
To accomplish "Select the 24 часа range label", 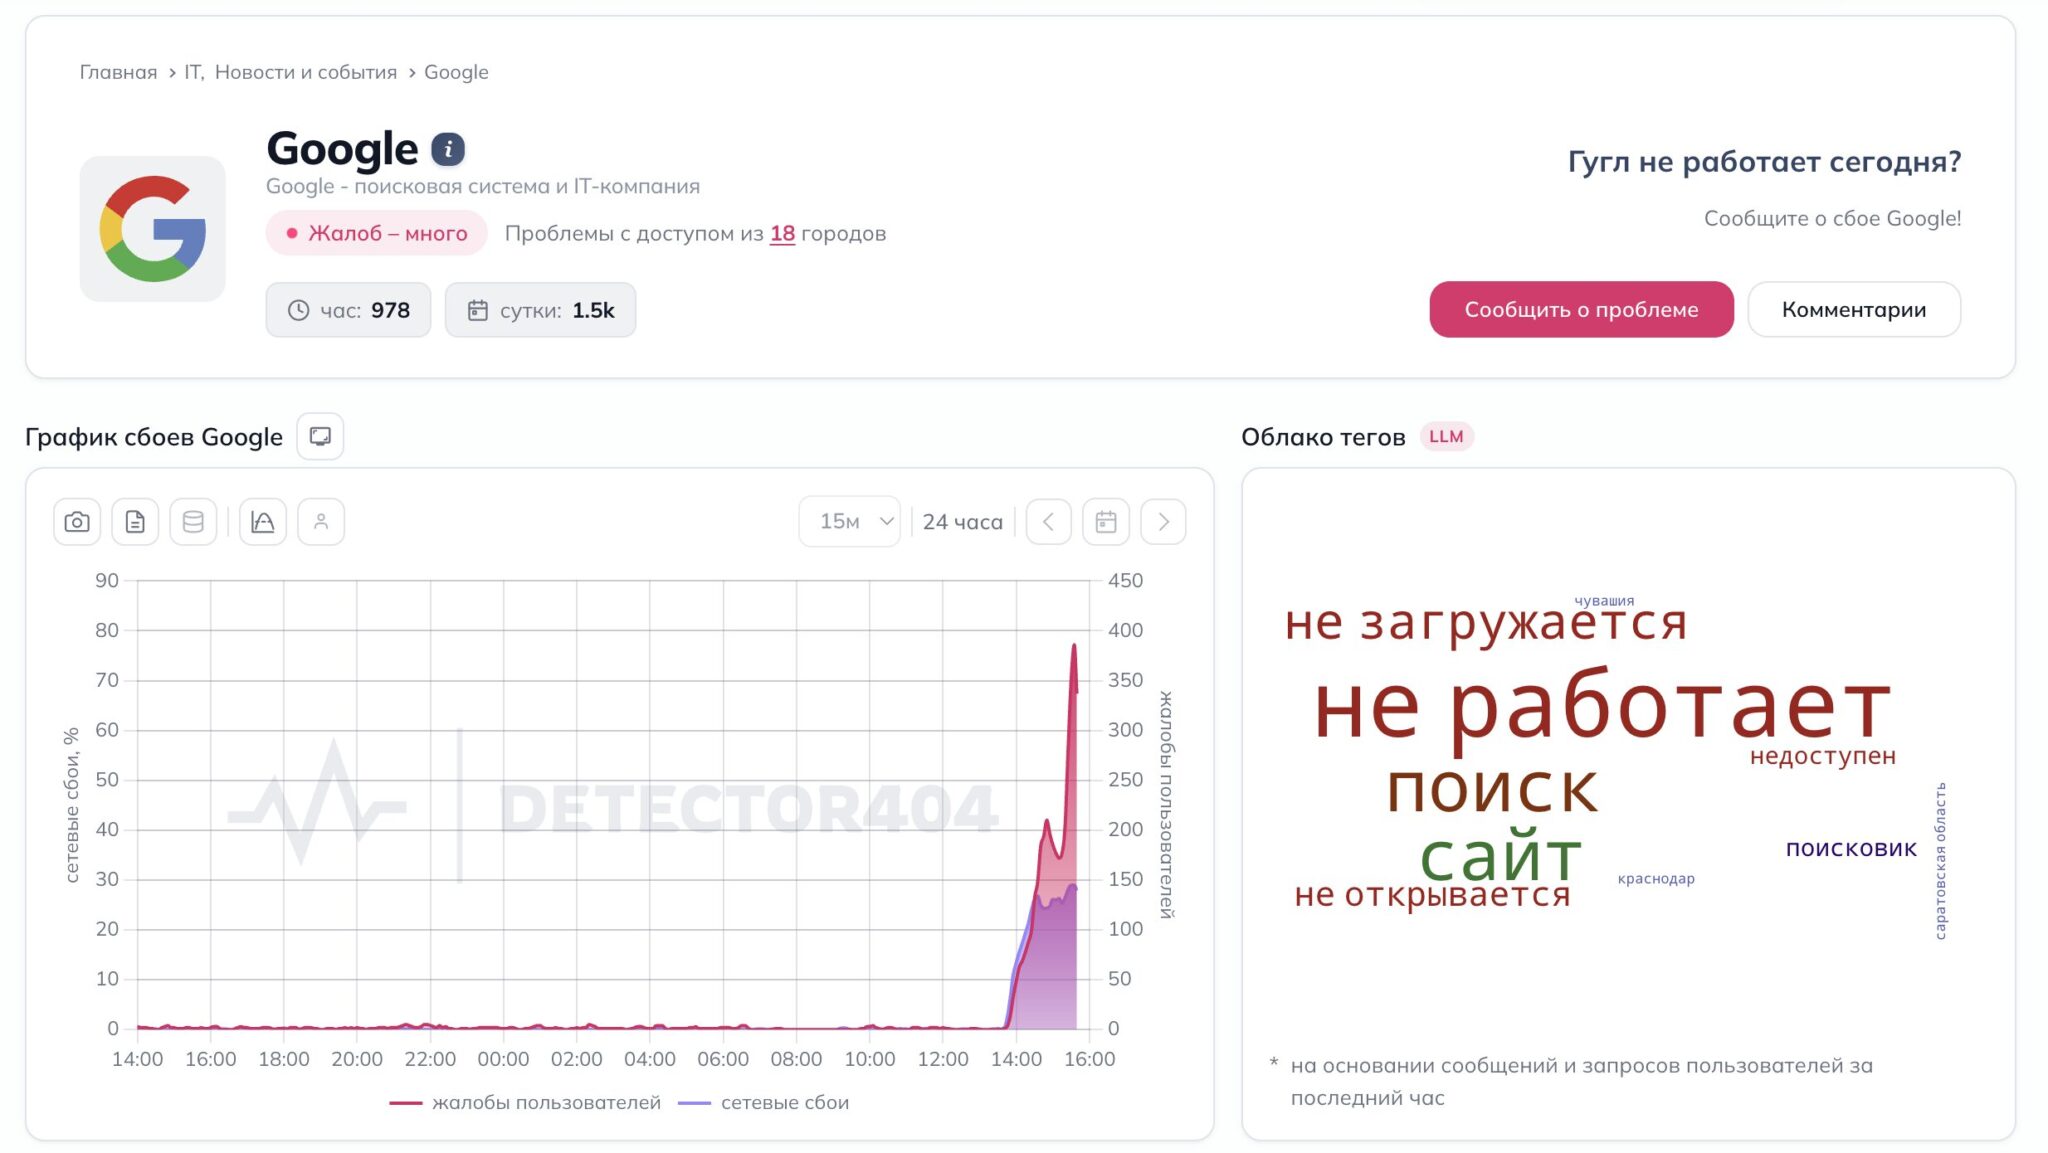I will click(962, 522).
